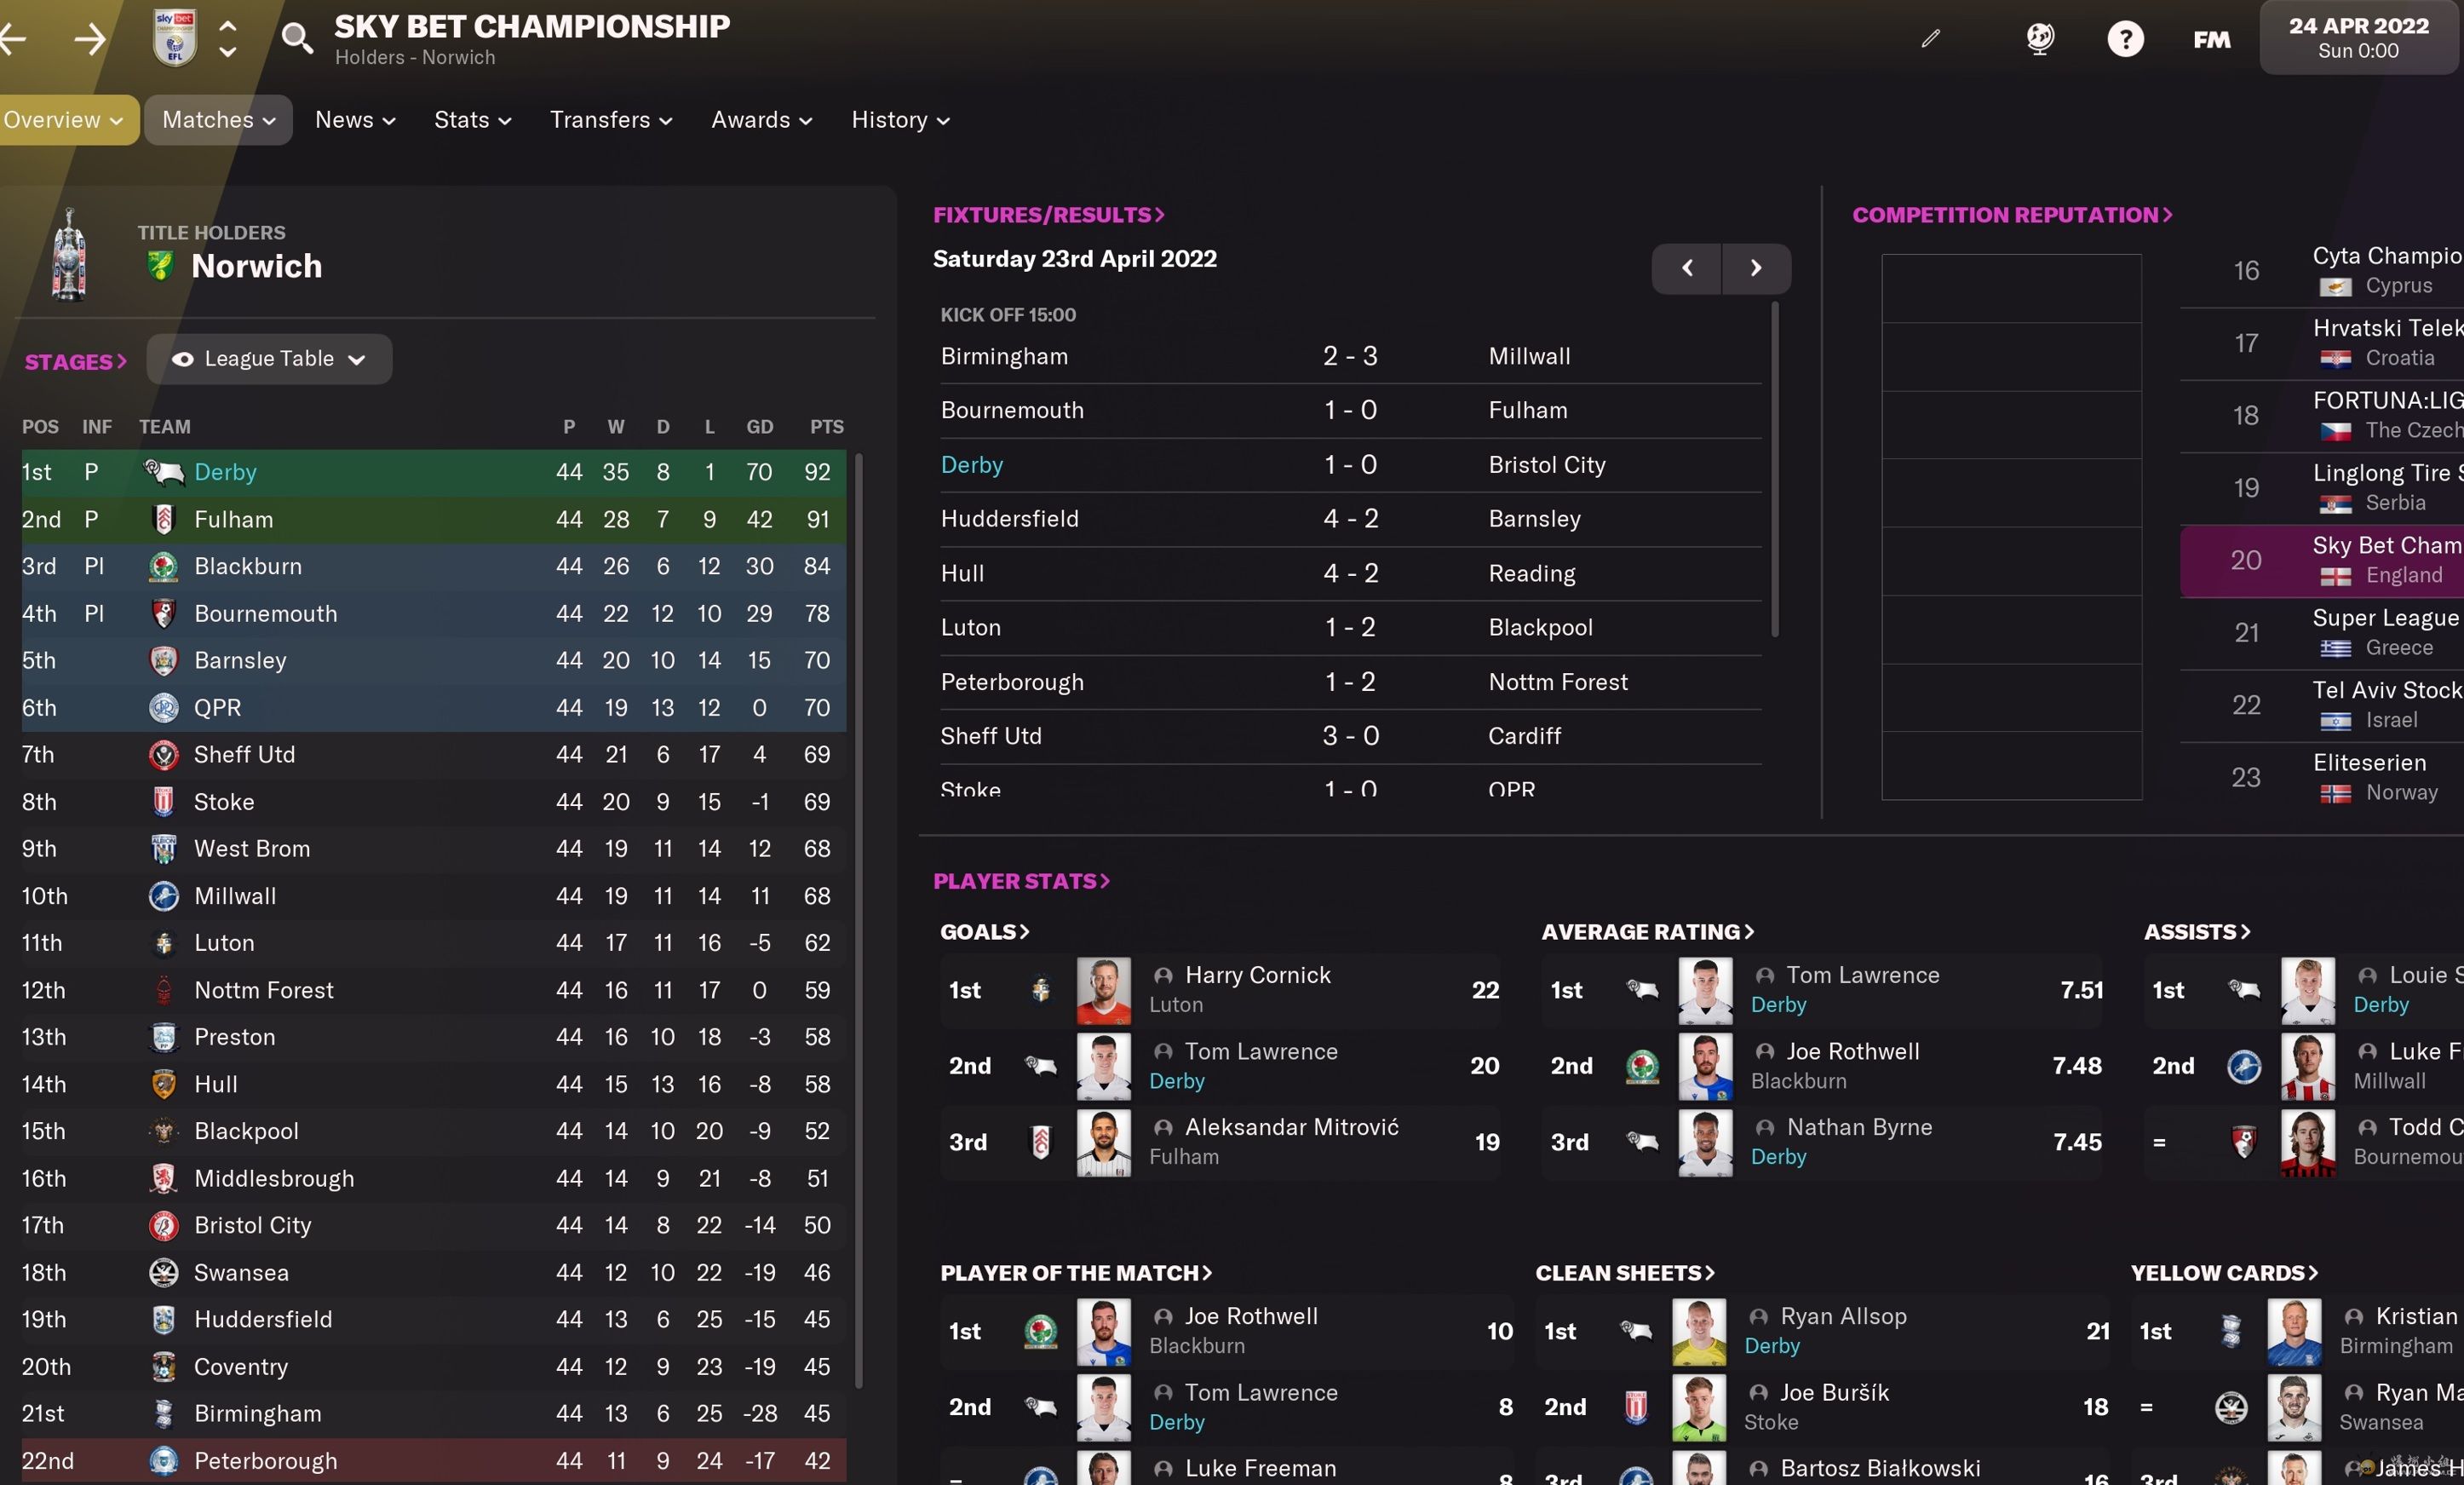Click the Sky Bet EFL competition badge
The image size is (2464, 1485).
pos(175,38)
